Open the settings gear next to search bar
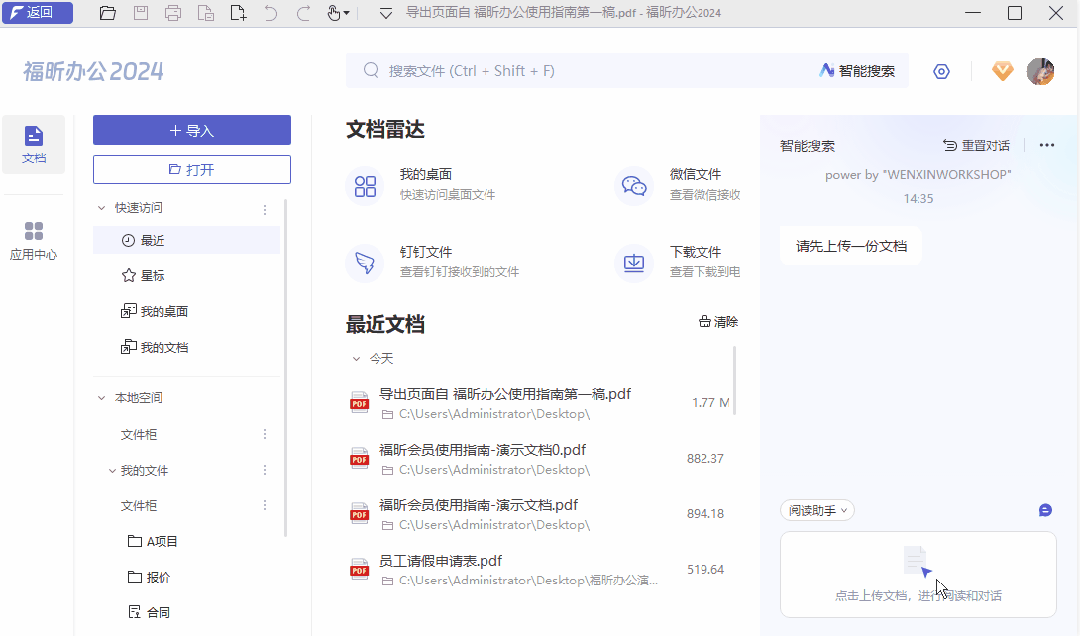 point(940,71)
